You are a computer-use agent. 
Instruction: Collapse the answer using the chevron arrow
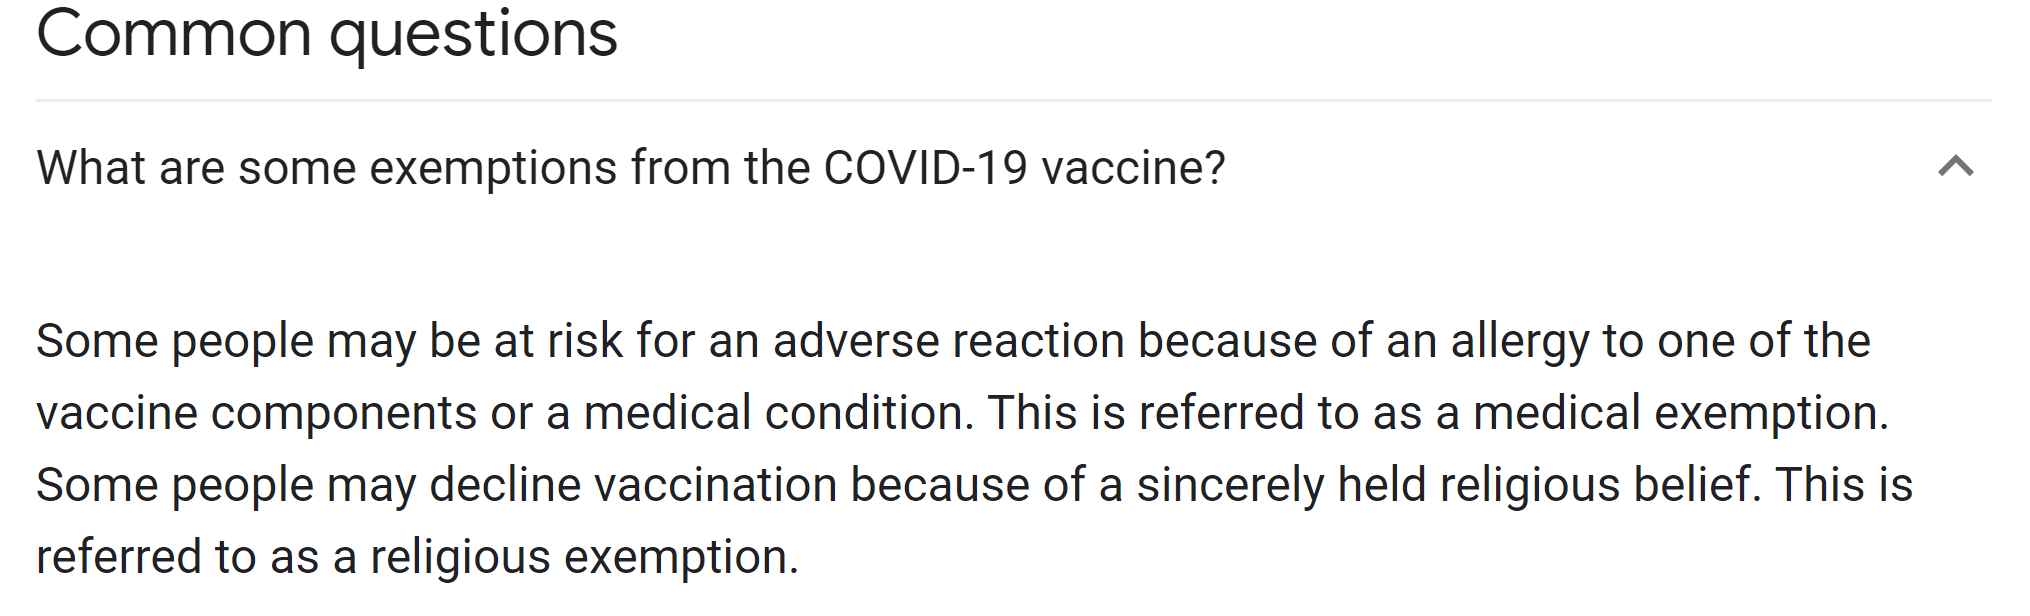coord(1955,167)
